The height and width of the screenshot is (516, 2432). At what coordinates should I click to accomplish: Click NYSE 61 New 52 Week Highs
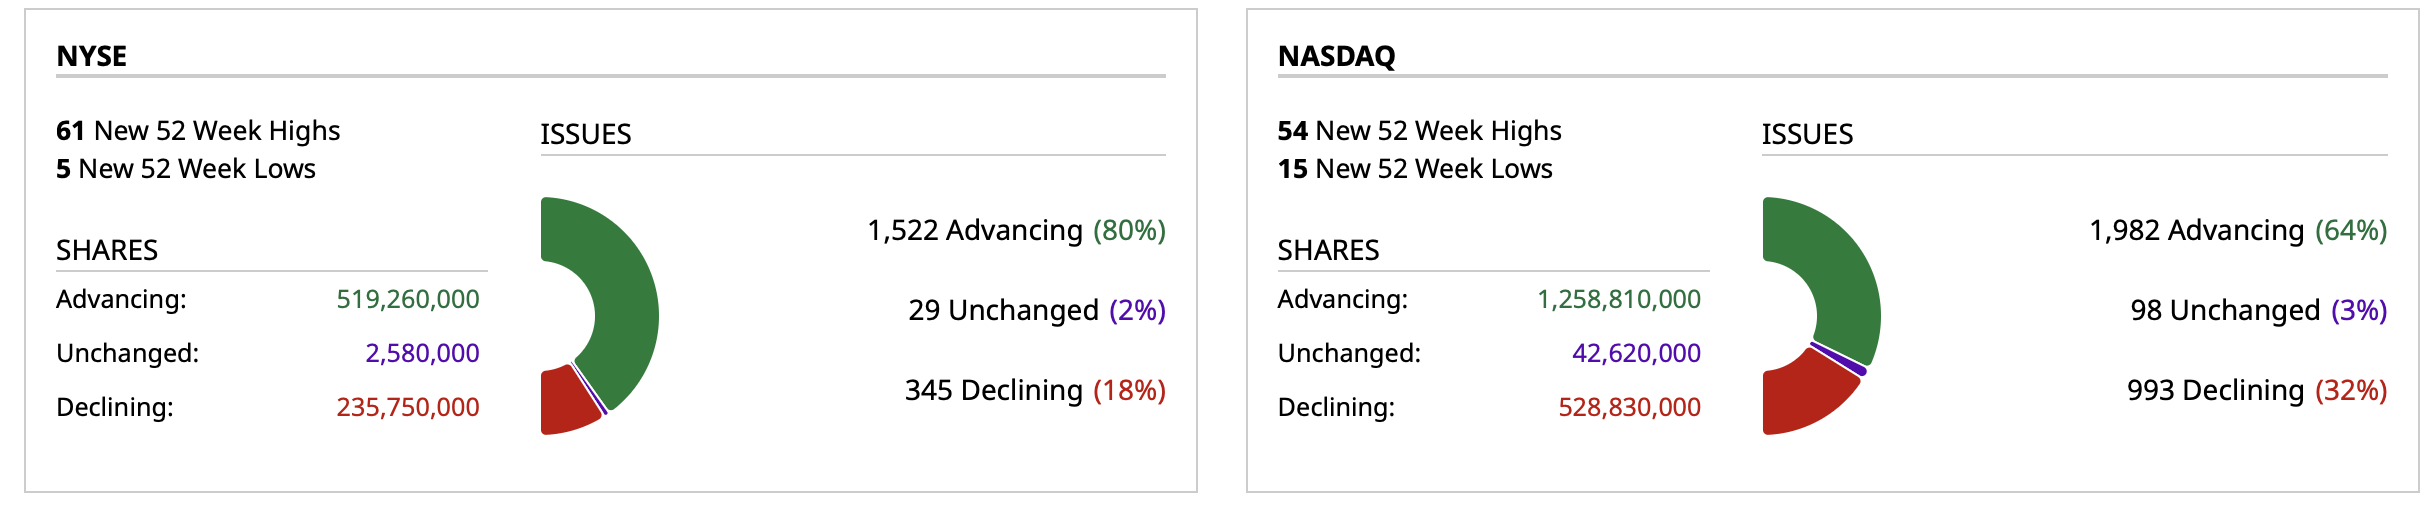tap(198, 131)
